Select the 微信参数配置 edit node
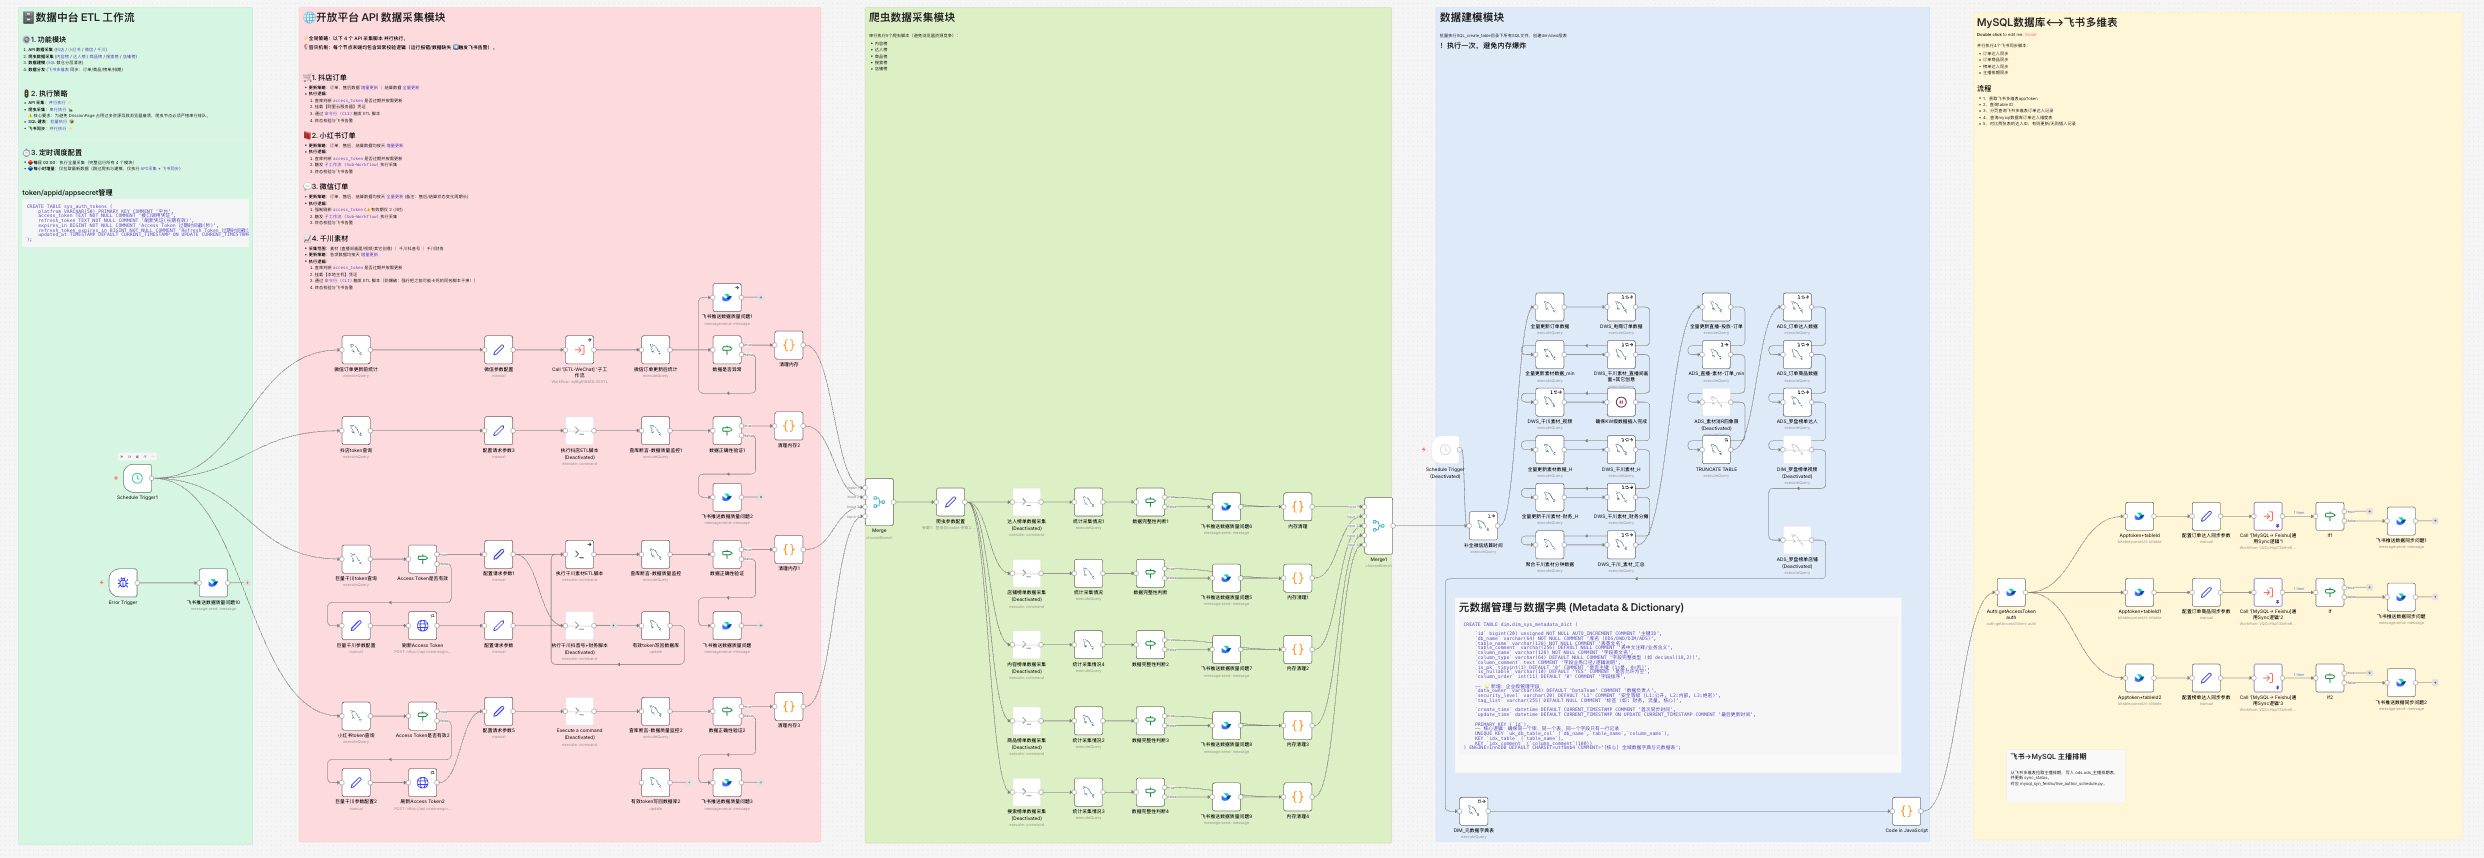Image resolution: width=2484 pixels, height=858 pixels. coord(498,350)
